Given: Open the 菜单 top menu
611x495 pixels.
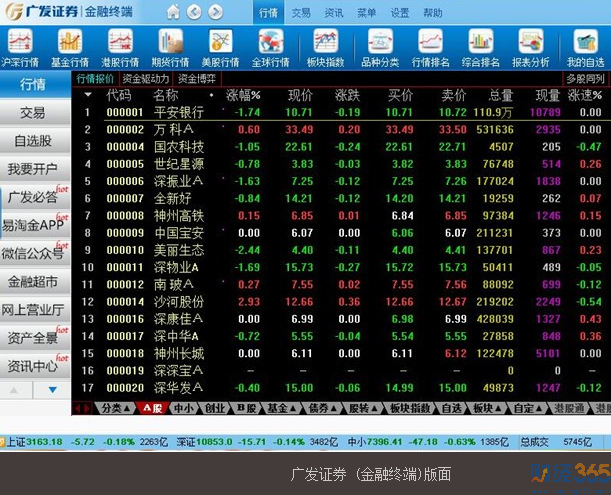Looking at the screenshot, I should [x=367, y=13].
